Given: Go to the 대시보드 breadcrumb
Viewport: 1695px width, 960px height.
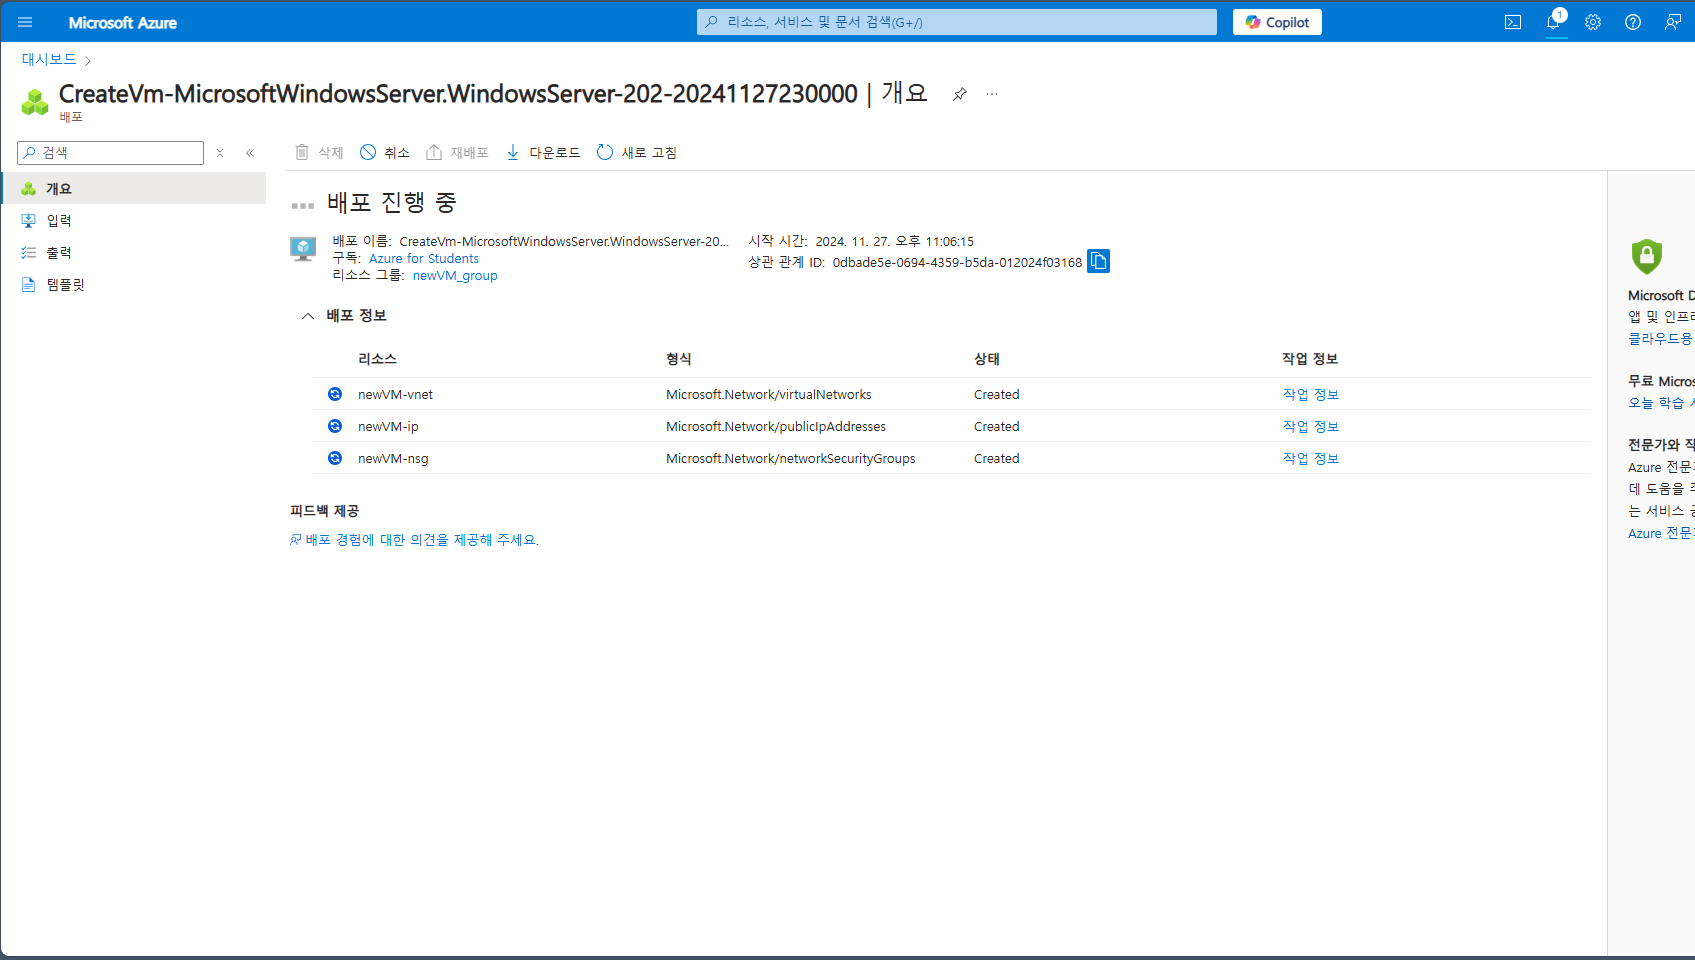Looking at the screenshot, I should pyautogui.click(x=49, y=59).
